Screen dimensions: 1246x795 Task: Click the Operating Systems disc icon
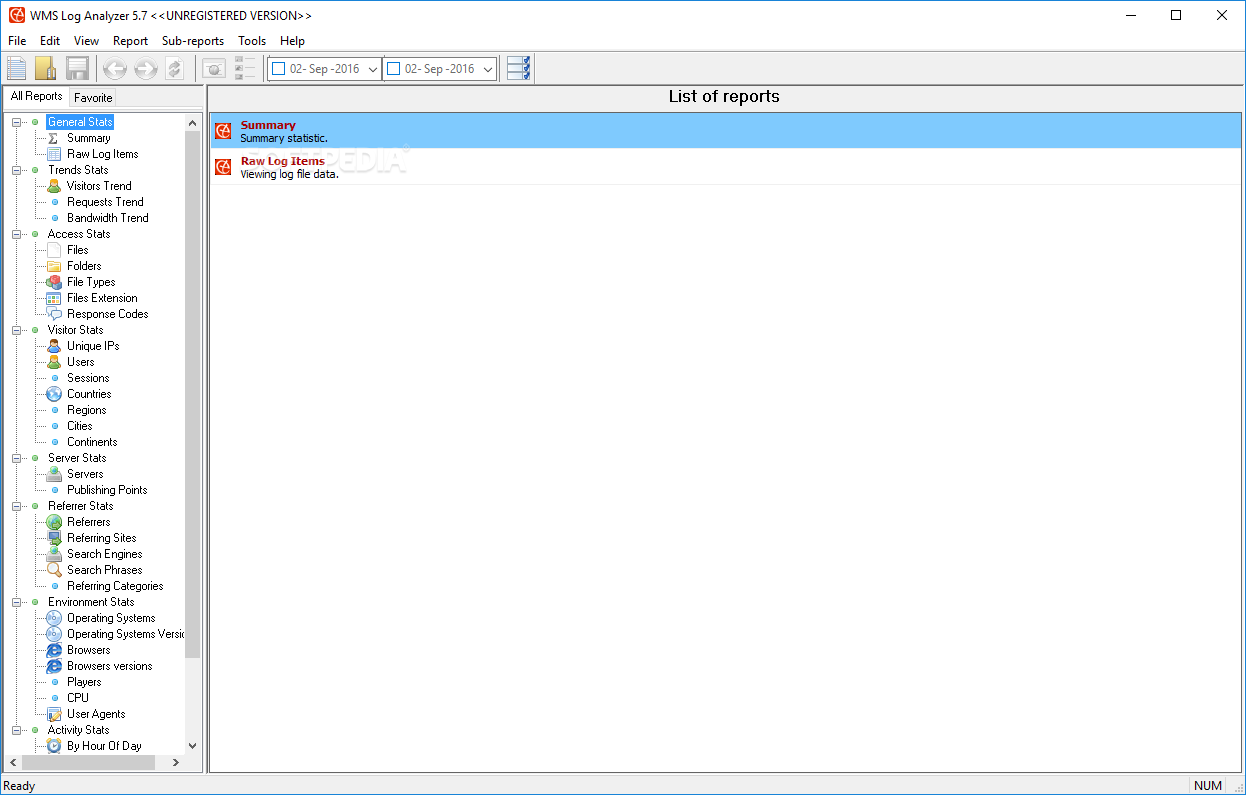(x=54, y=618)
